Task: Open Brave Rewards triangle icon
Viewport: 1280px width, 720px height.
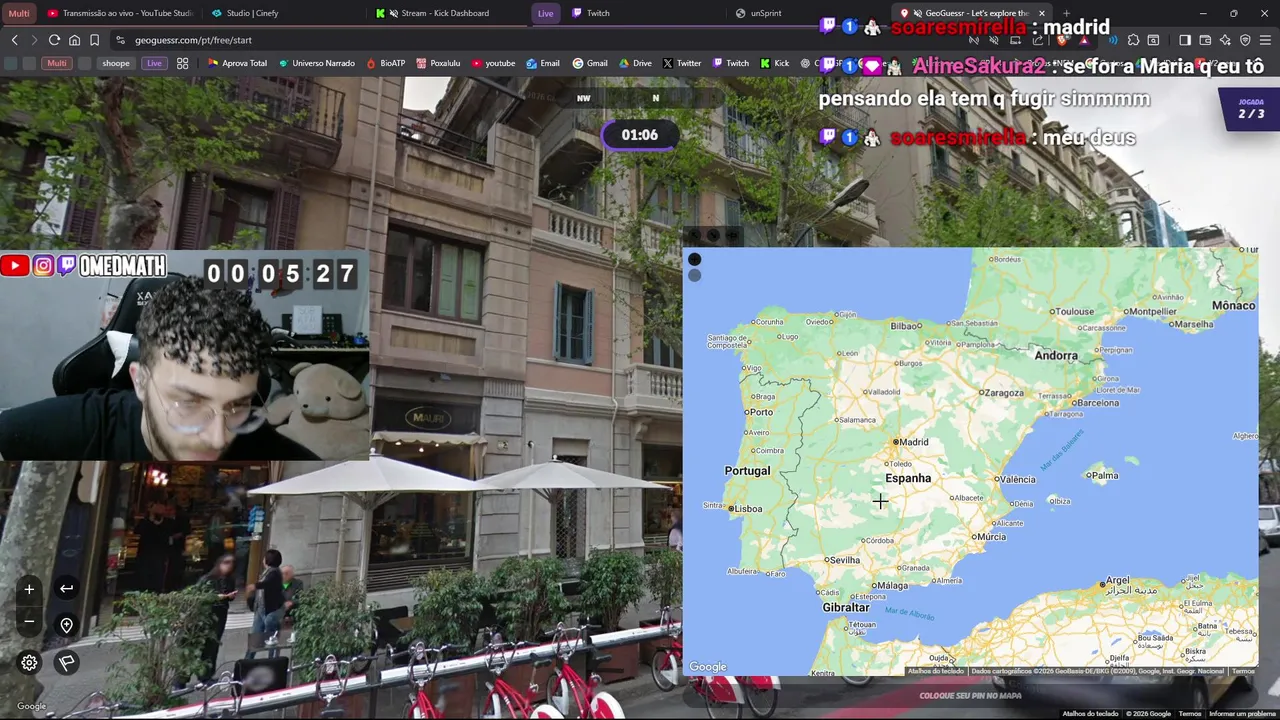Action: point(1084,40)
